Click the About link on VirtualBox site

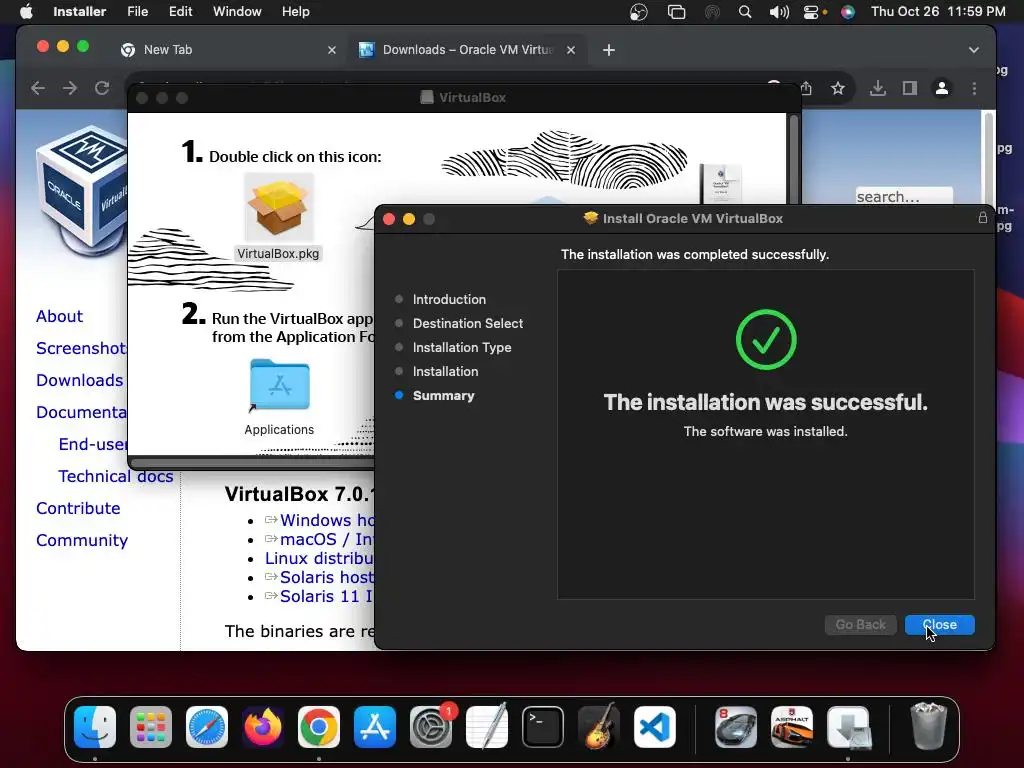(x=59, y=316)
